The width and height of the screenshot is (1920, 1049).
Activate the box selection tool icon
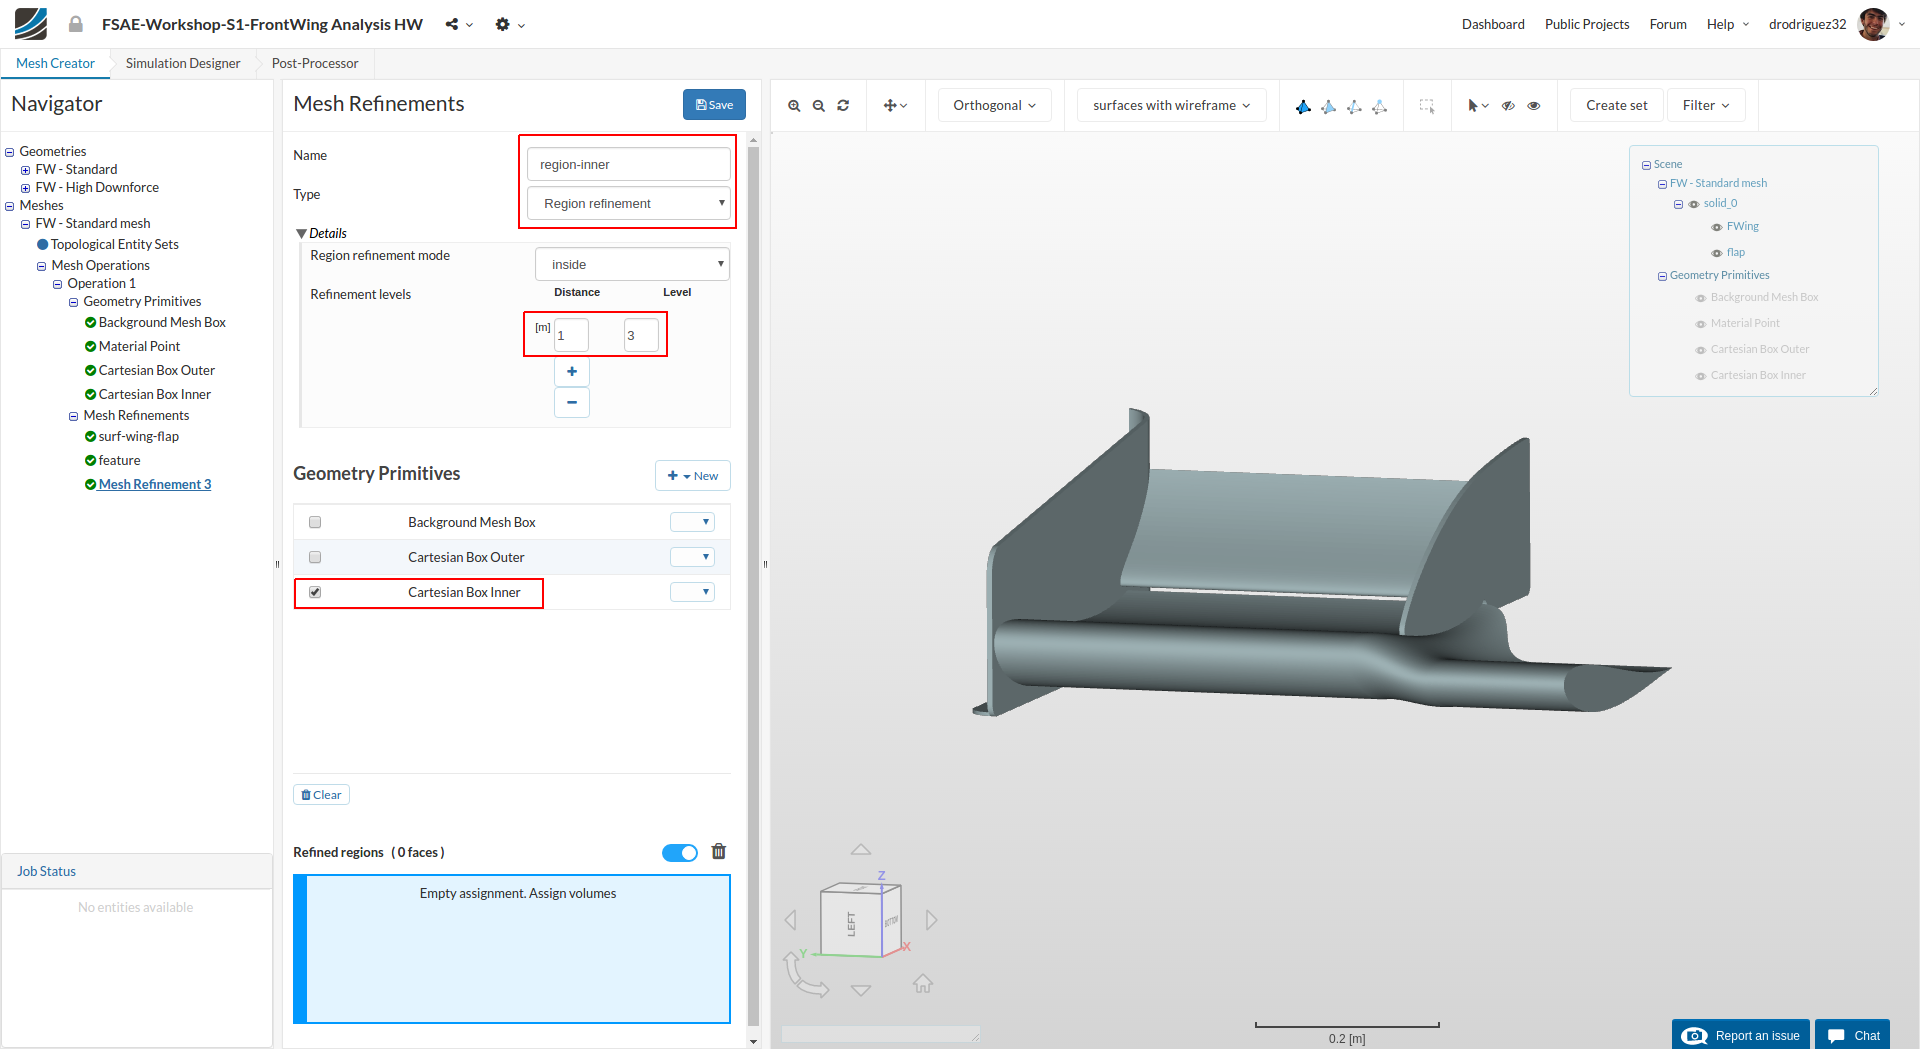coord(1427,106)
